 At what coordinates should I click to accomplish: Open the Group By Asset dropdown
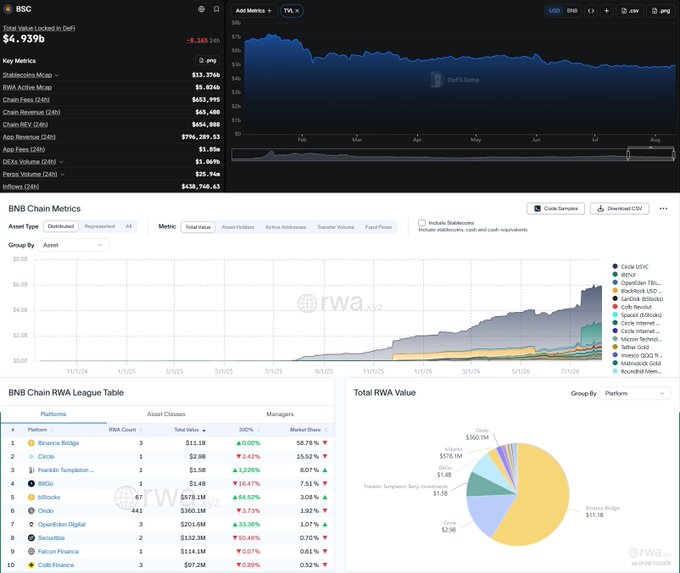tap(73, 245)
